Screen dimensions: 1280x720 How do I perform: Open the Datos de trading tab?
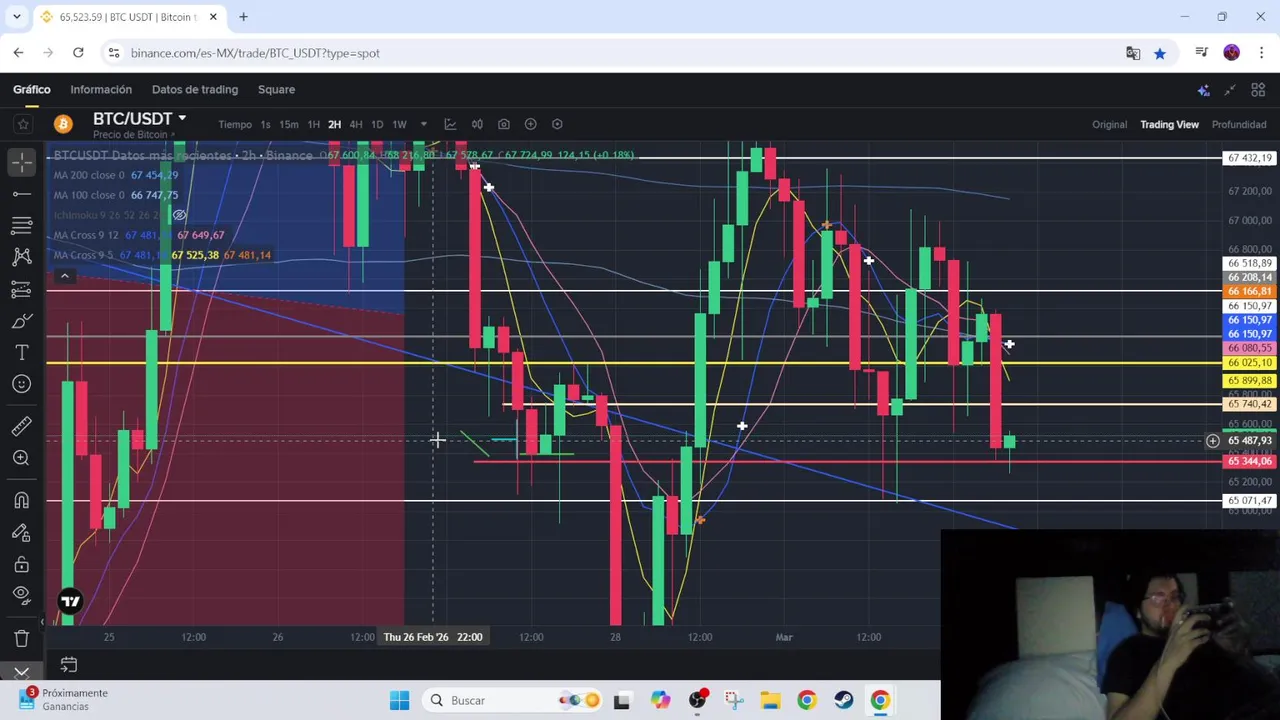[195, 89]
